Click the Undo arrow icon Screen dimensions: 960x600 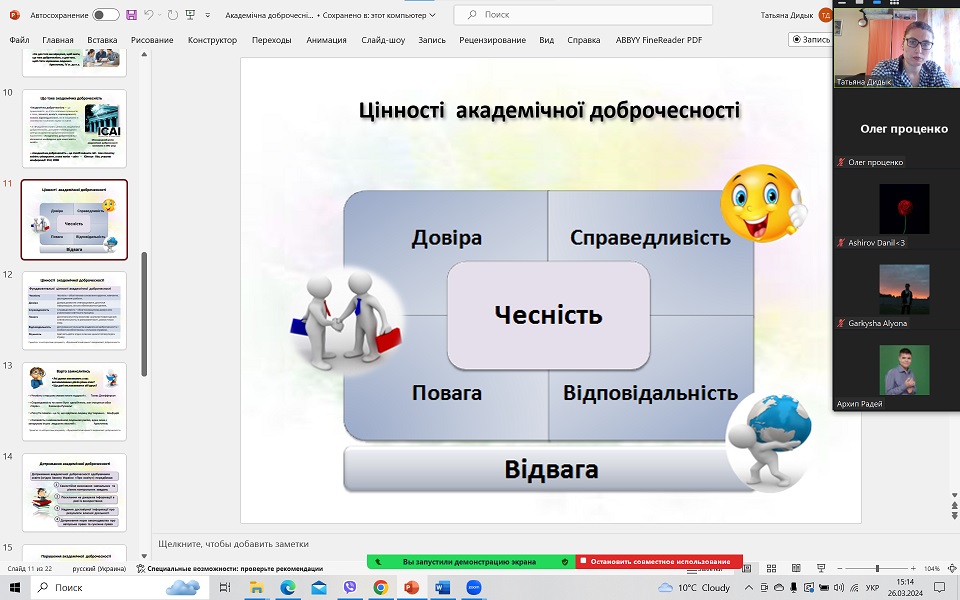pos(149,15)
